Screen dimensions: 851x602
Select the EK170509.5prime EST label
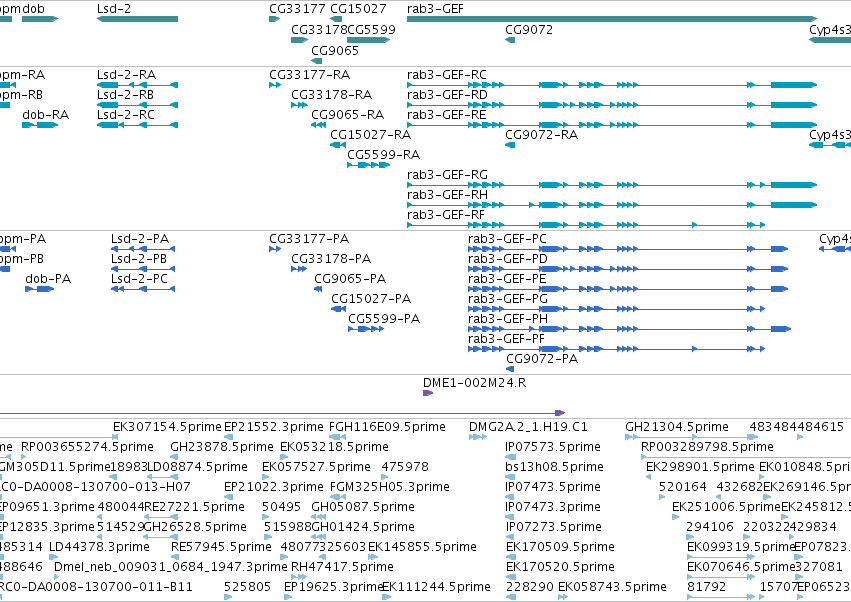[560, 547]
